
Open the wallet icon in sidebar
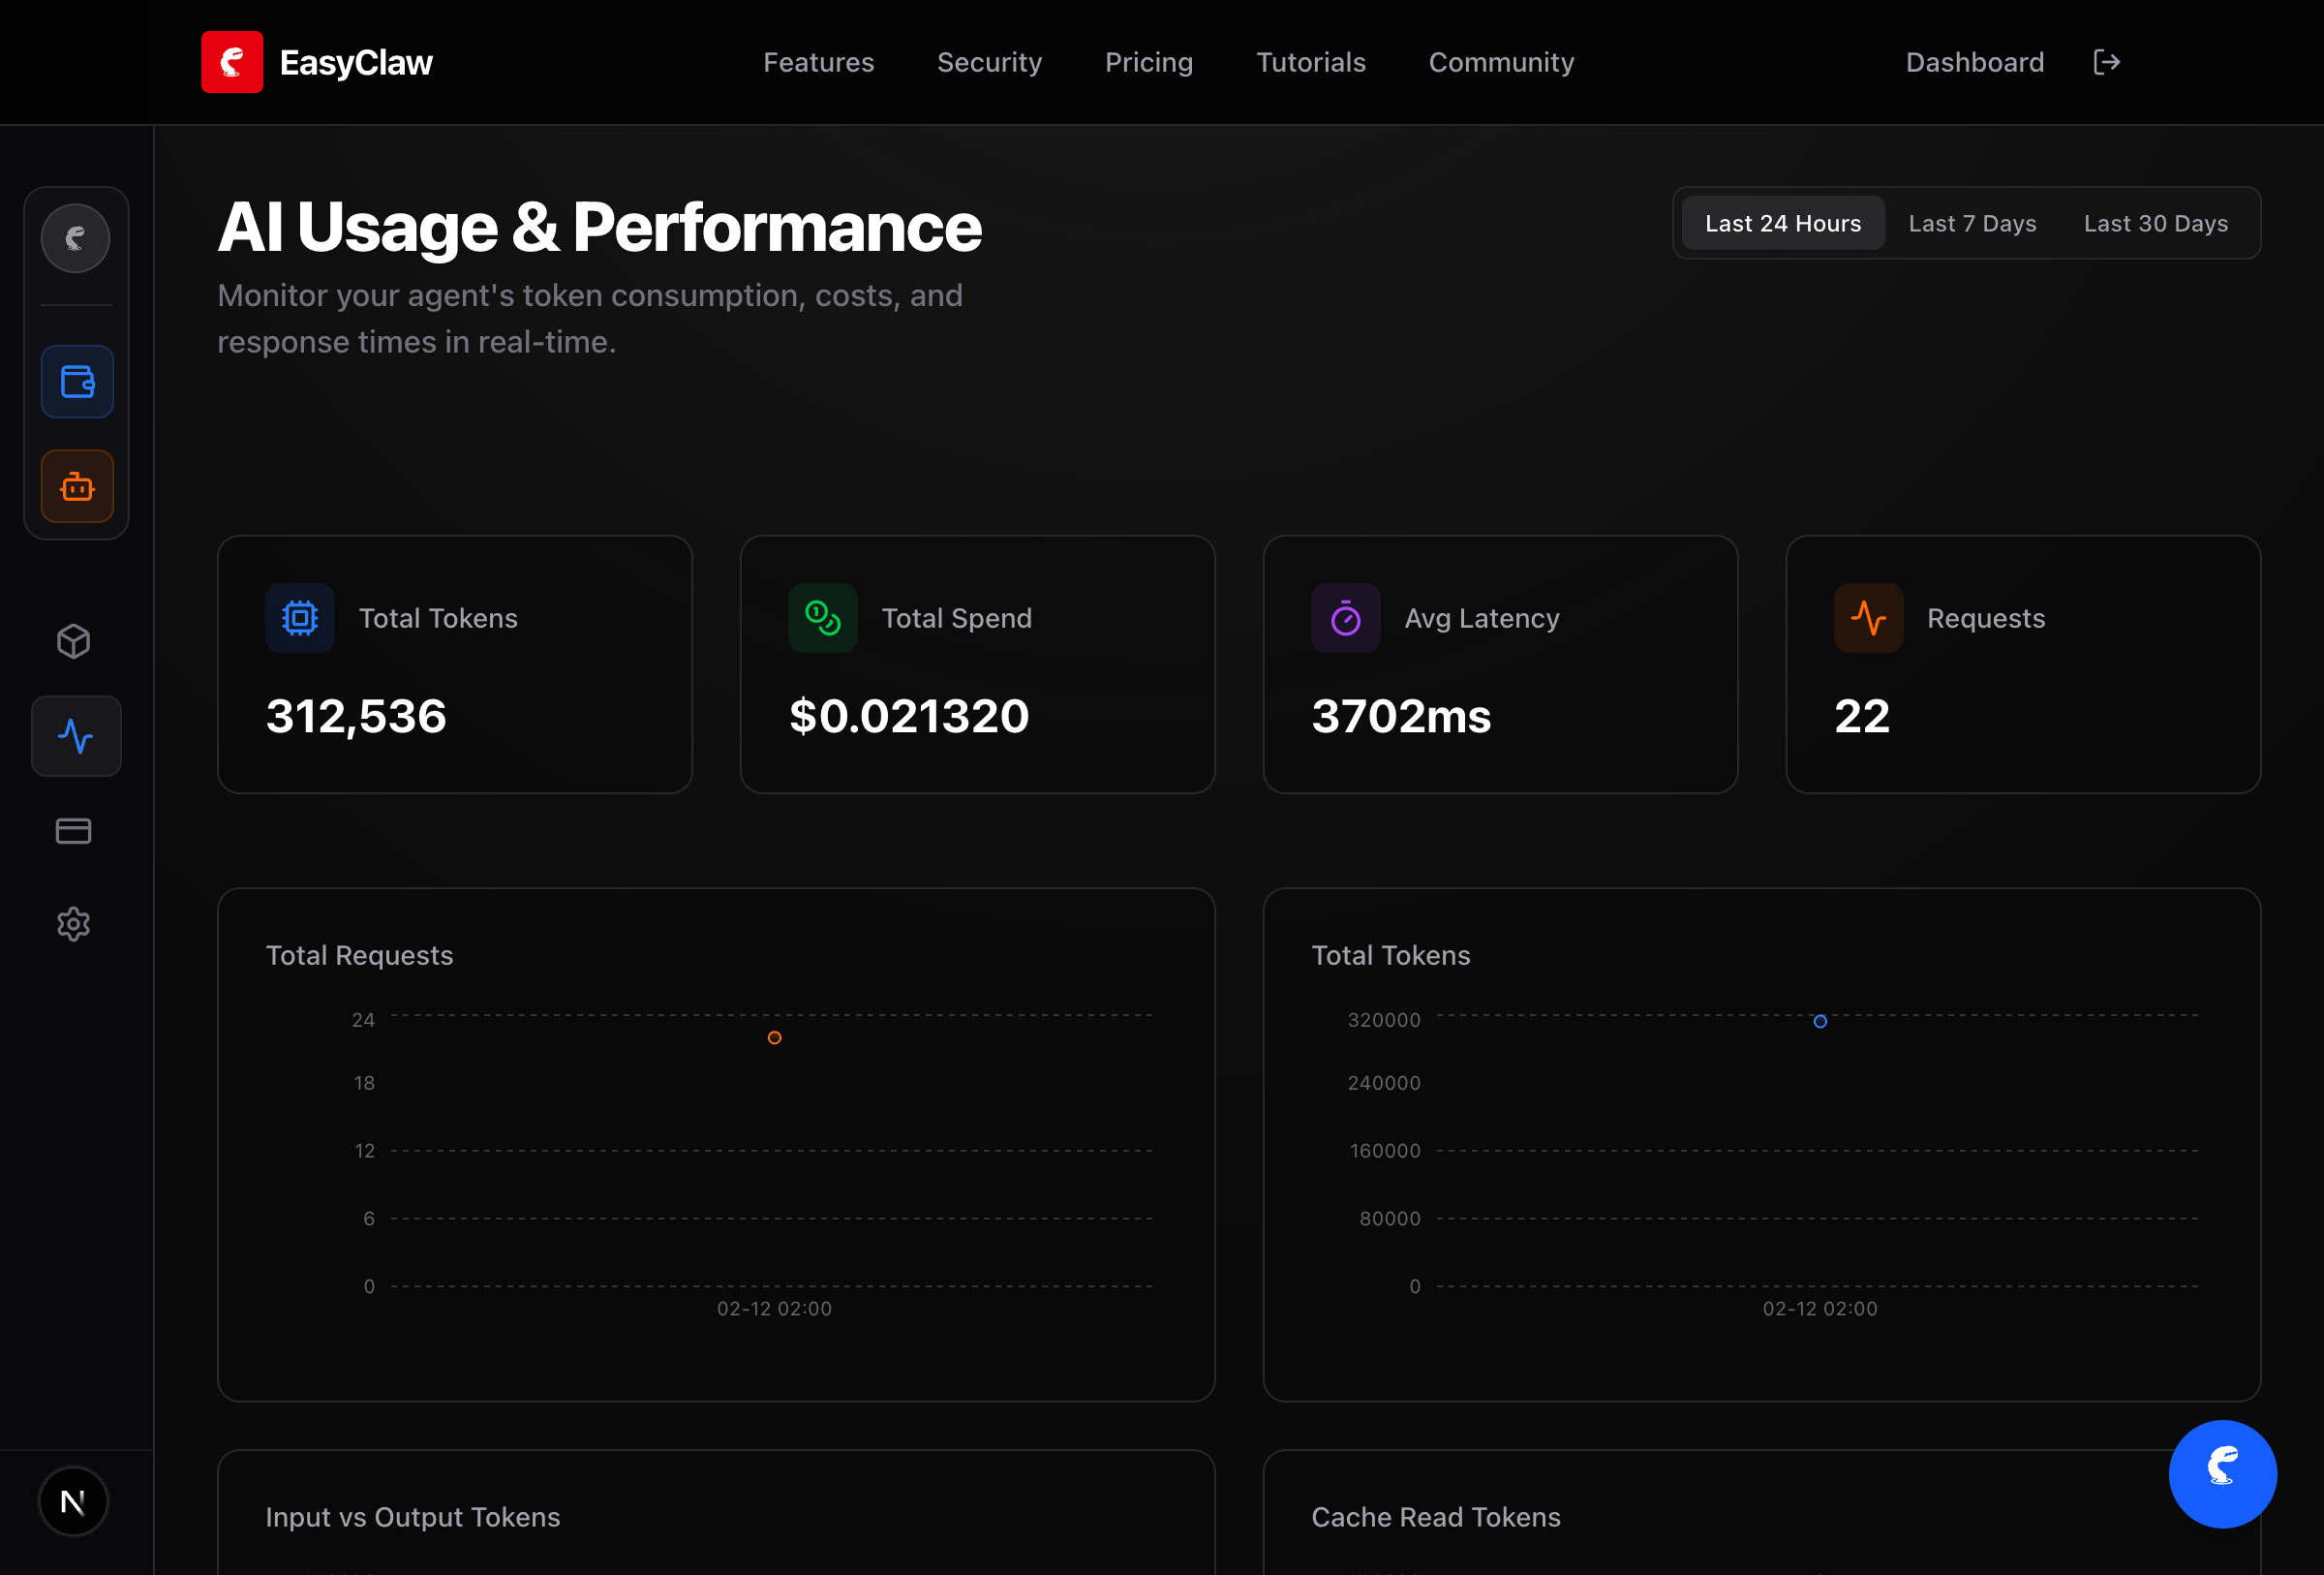point(77,382)
